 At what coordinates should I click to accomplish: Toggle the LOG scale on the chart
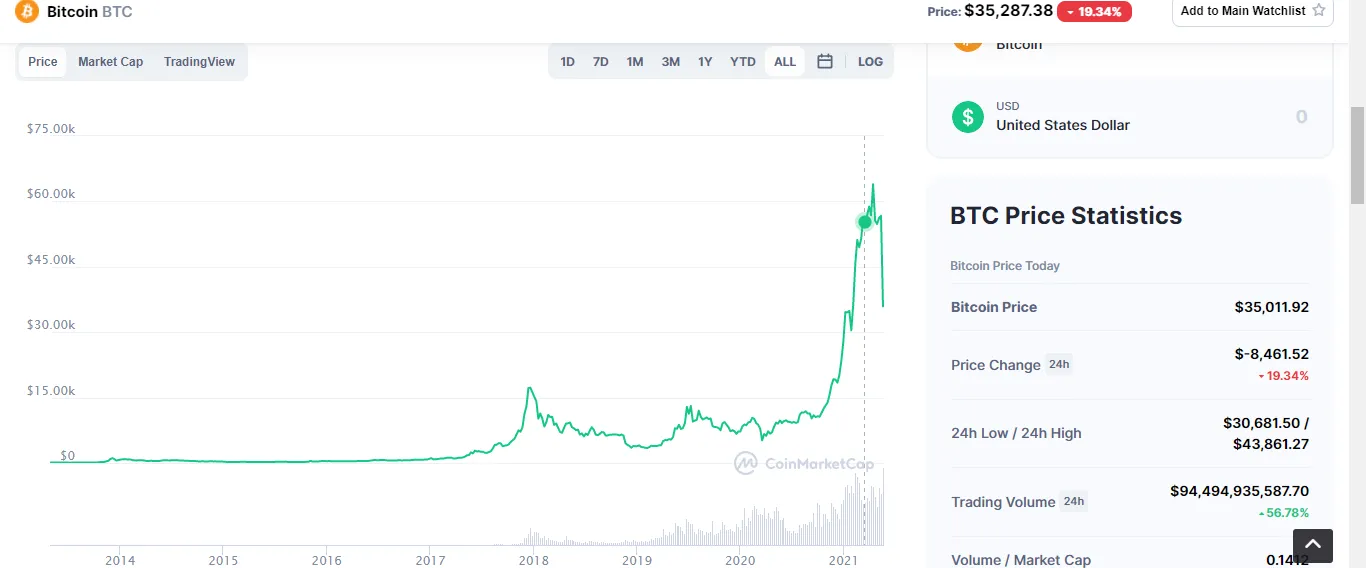pyautogui.click(x=870, y=62)
